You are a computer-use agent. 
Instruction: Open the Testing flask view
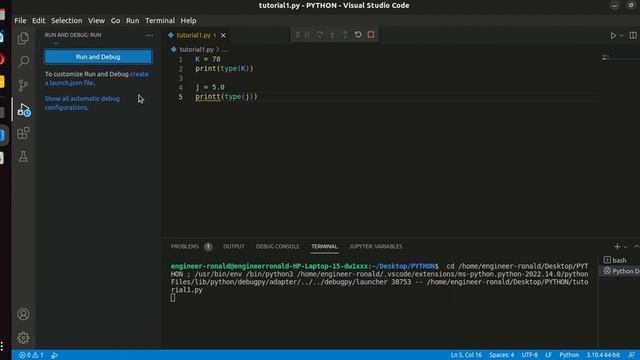pyautogui.click(x=23, y=156)
